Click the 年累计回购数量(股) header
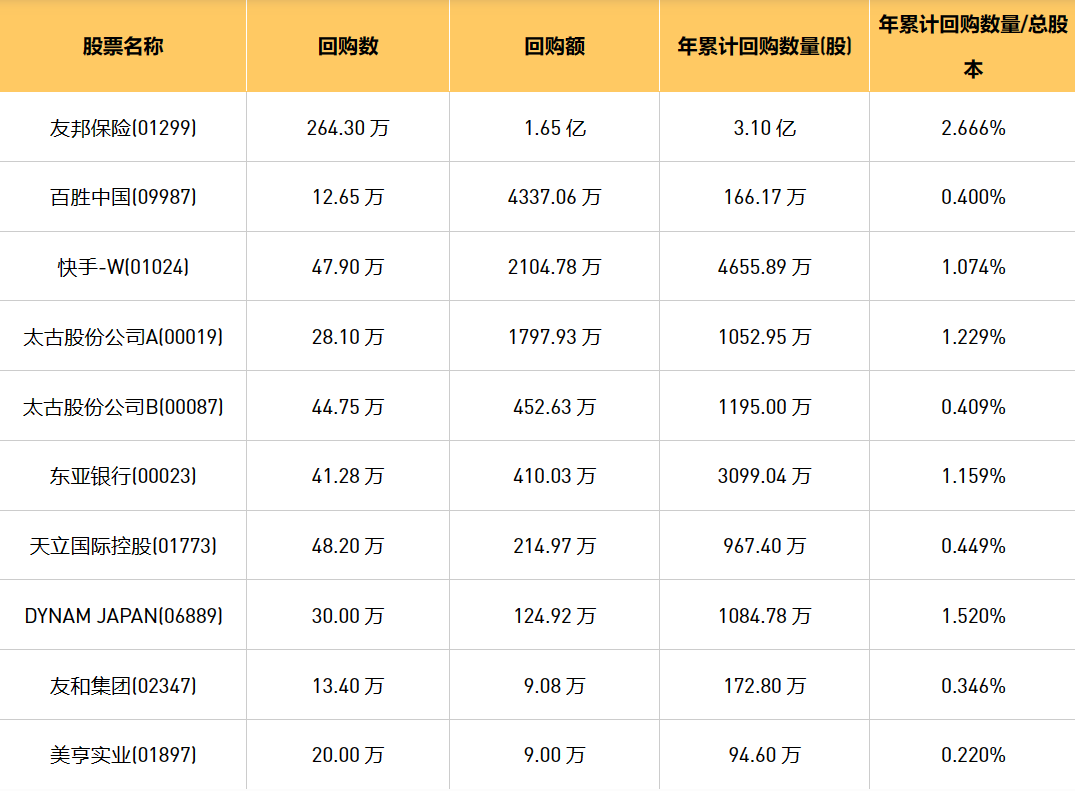The image size is (1075, 791). pyautogui.click(x=764, y=46)
